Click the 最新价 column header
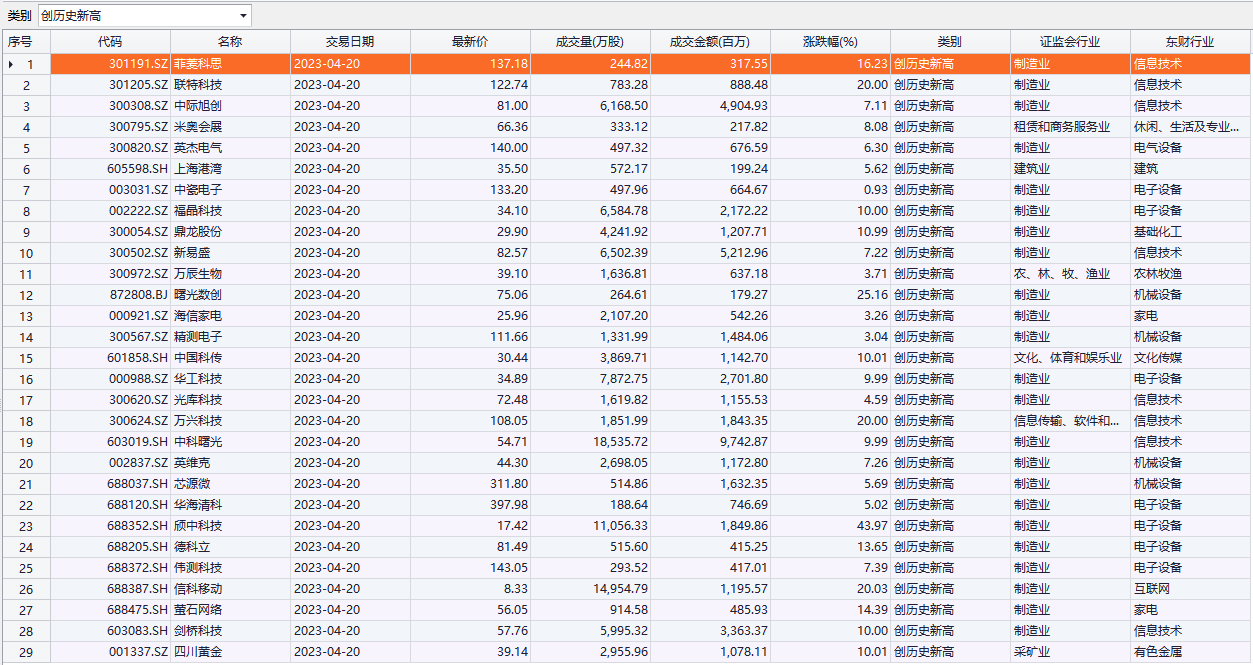 [x=470, y=42]
